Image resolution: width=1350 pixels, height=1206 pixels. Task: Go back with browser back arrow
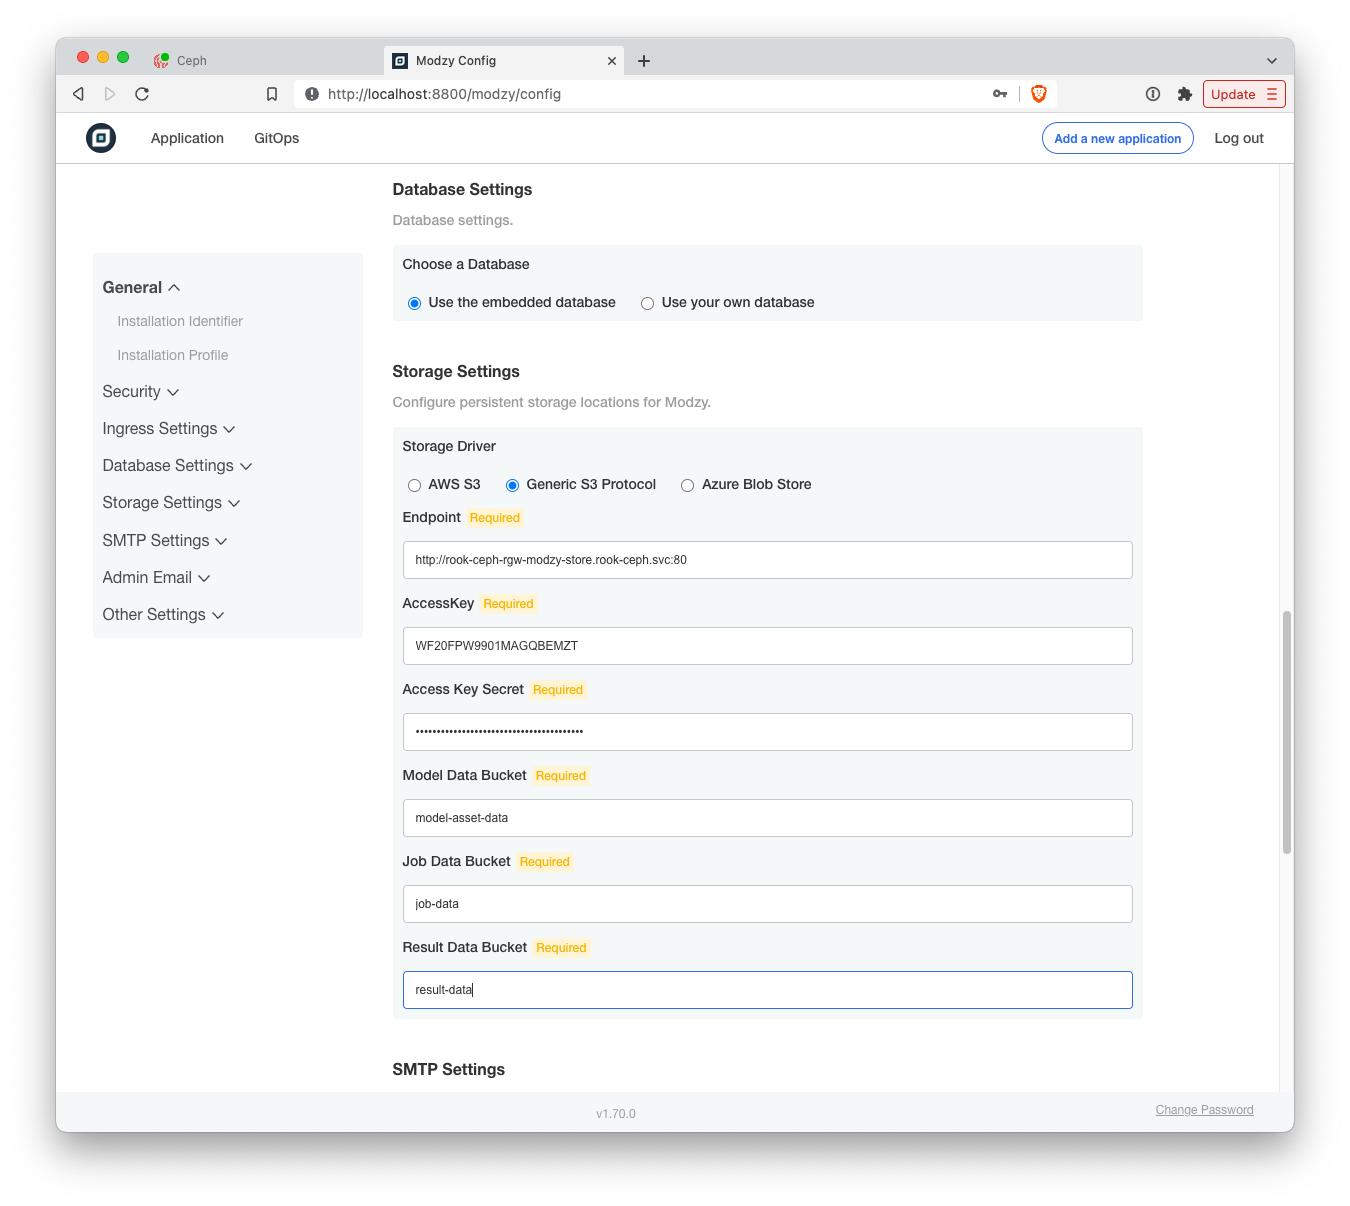click(x=78, y=94)
